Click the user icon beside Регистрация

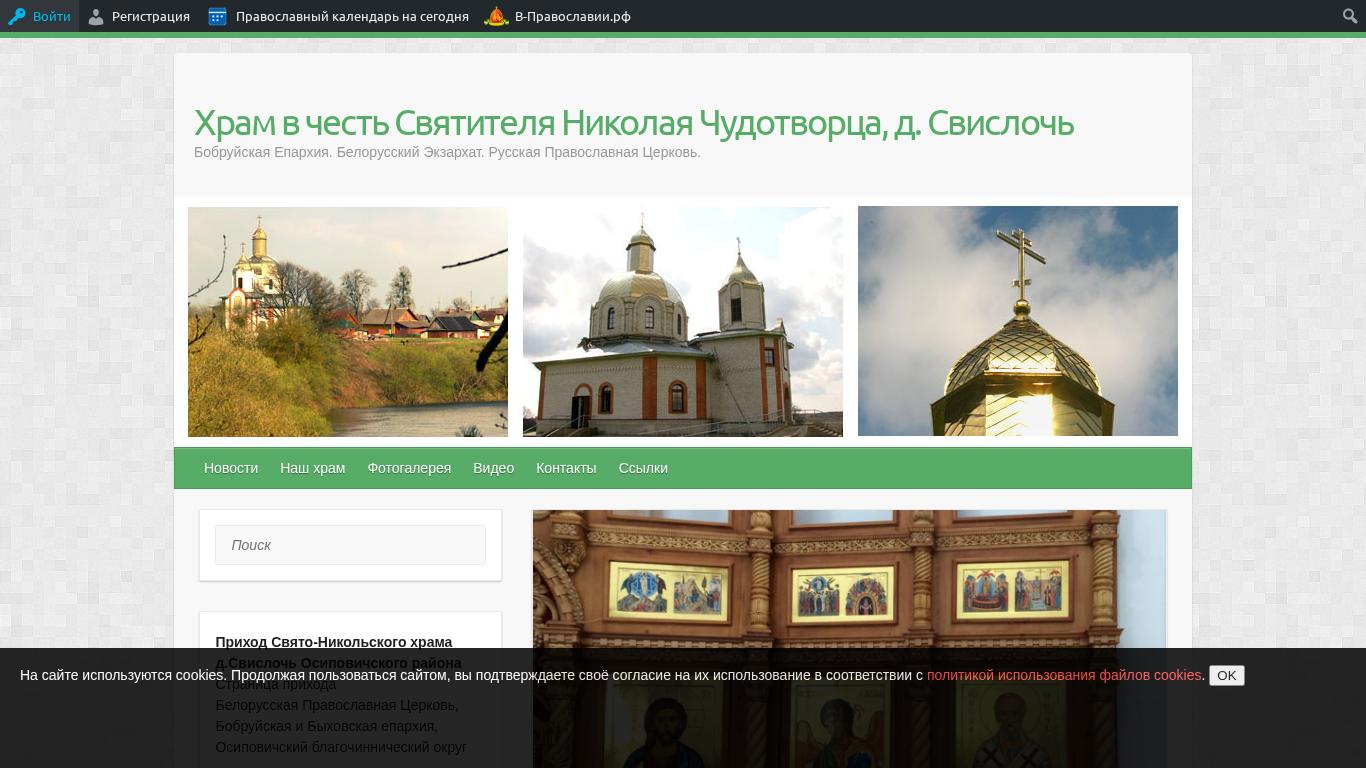coord(96,16)
